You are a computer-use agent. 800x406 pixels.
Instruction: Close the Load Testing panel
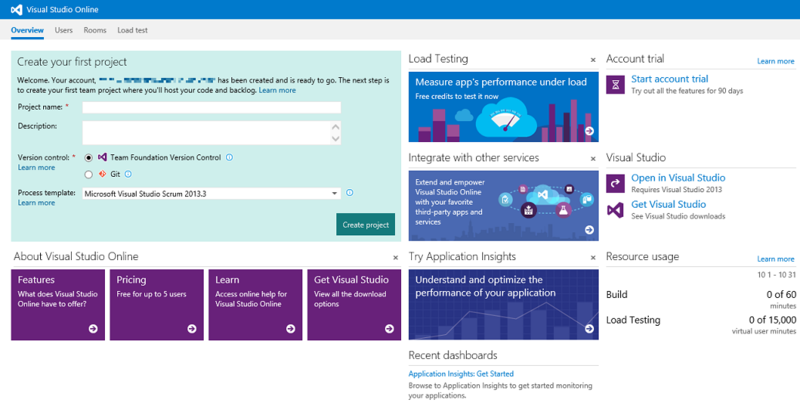[593, 60]
